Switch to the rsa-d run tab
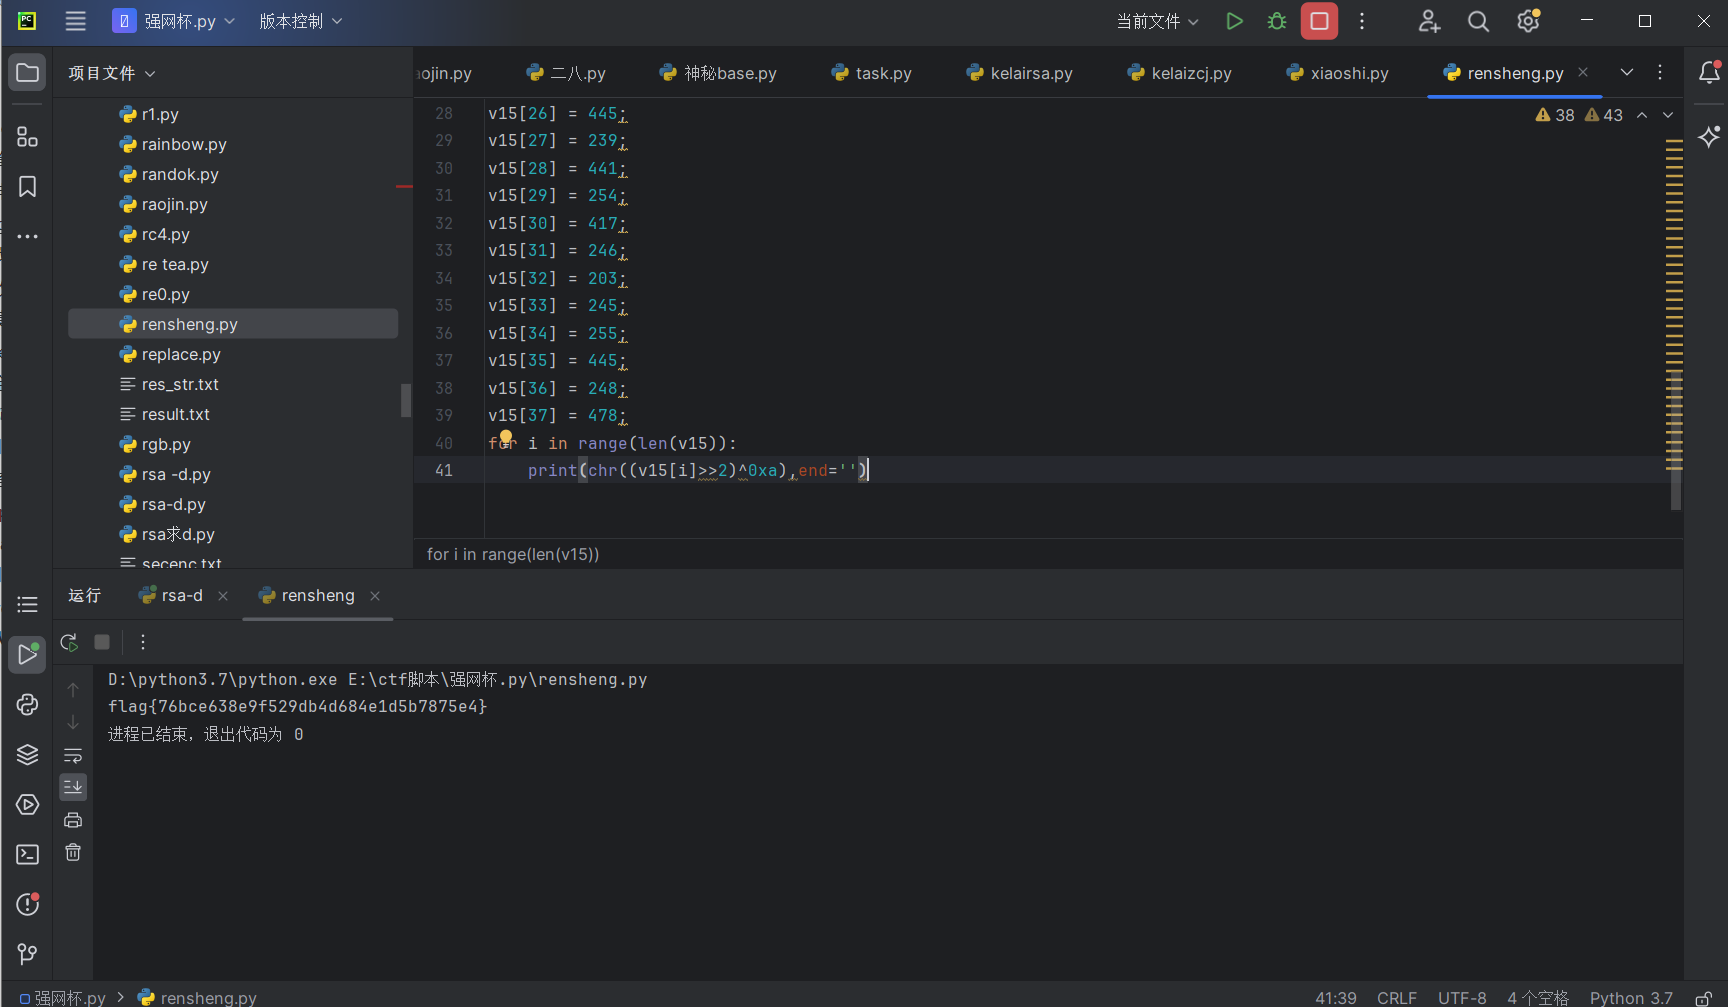Image resolution: width=1728 pixels, height=1007 pixels. pyautogui.click(x=171, y=595)
